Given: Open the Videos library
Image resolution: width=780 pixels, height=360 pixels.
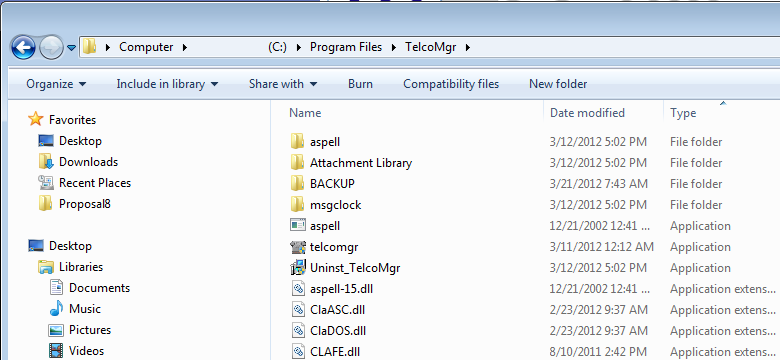Looking at the screenshot, I should pos(86,350).
